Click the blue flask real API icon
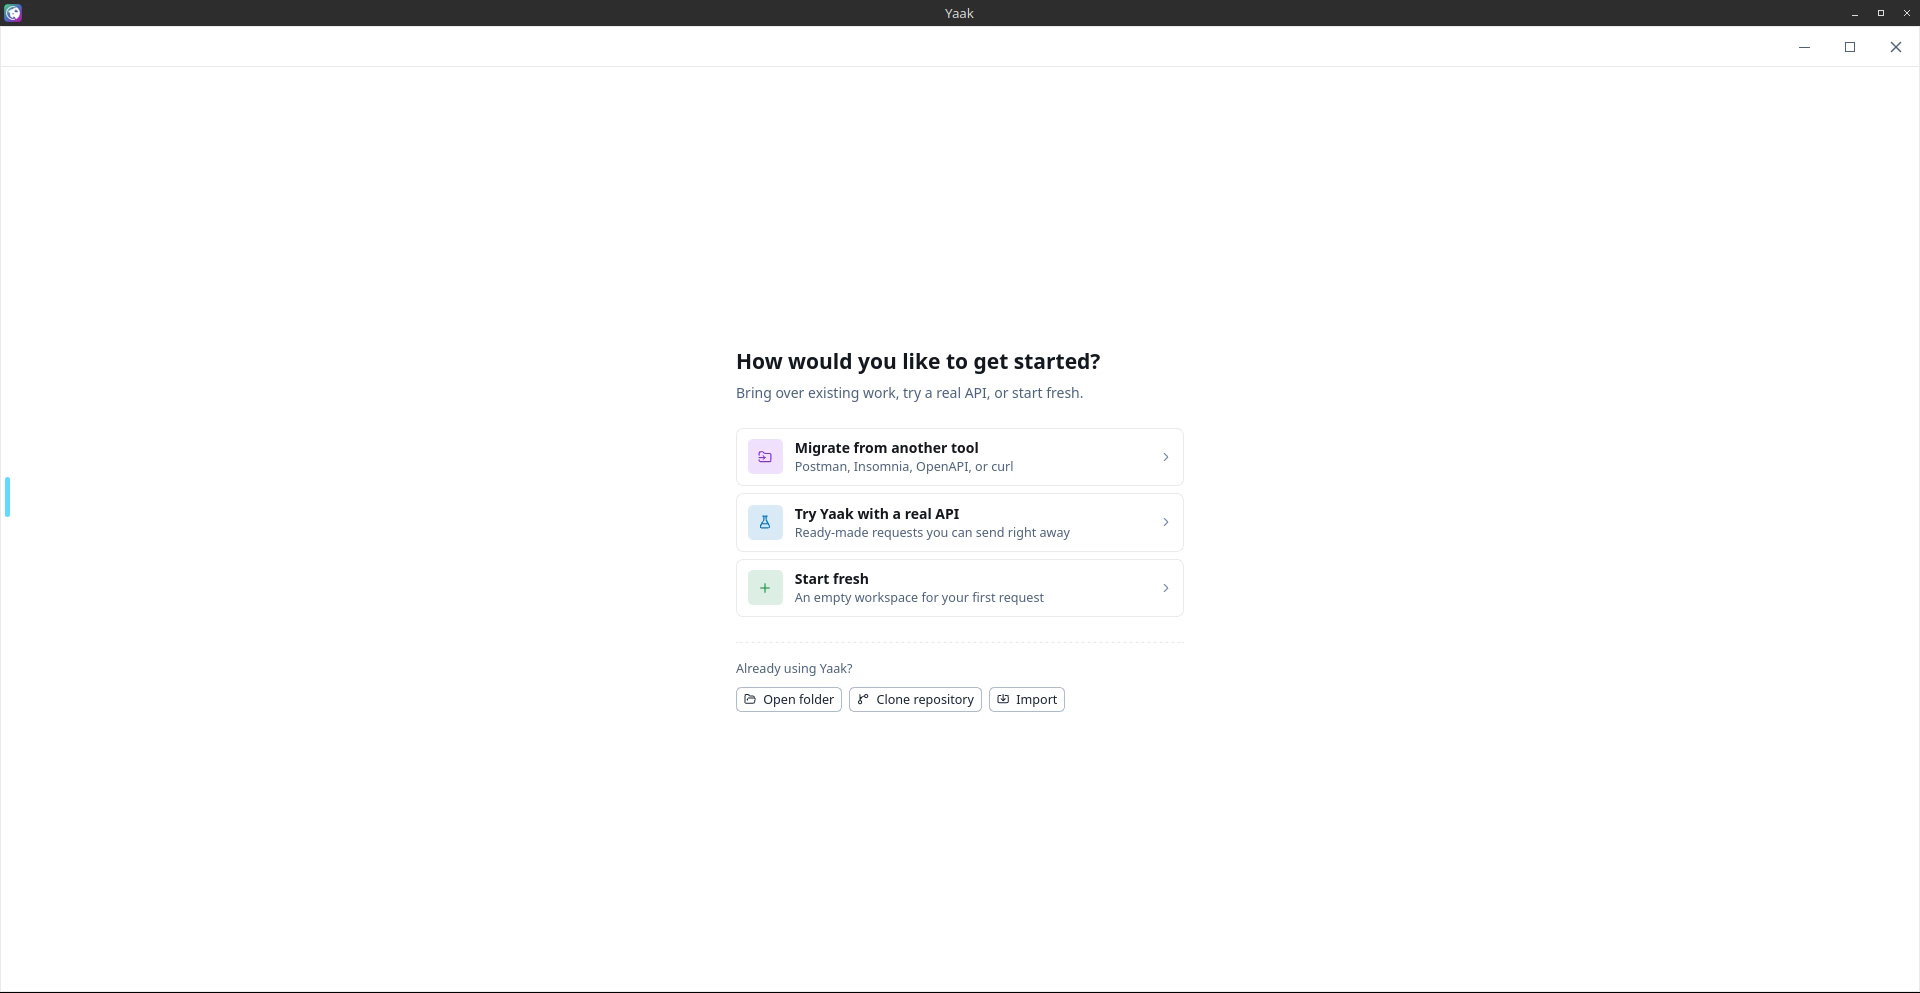Viewport: 1920px width, 993px height. pyautogui.click(x=765, y=522)
